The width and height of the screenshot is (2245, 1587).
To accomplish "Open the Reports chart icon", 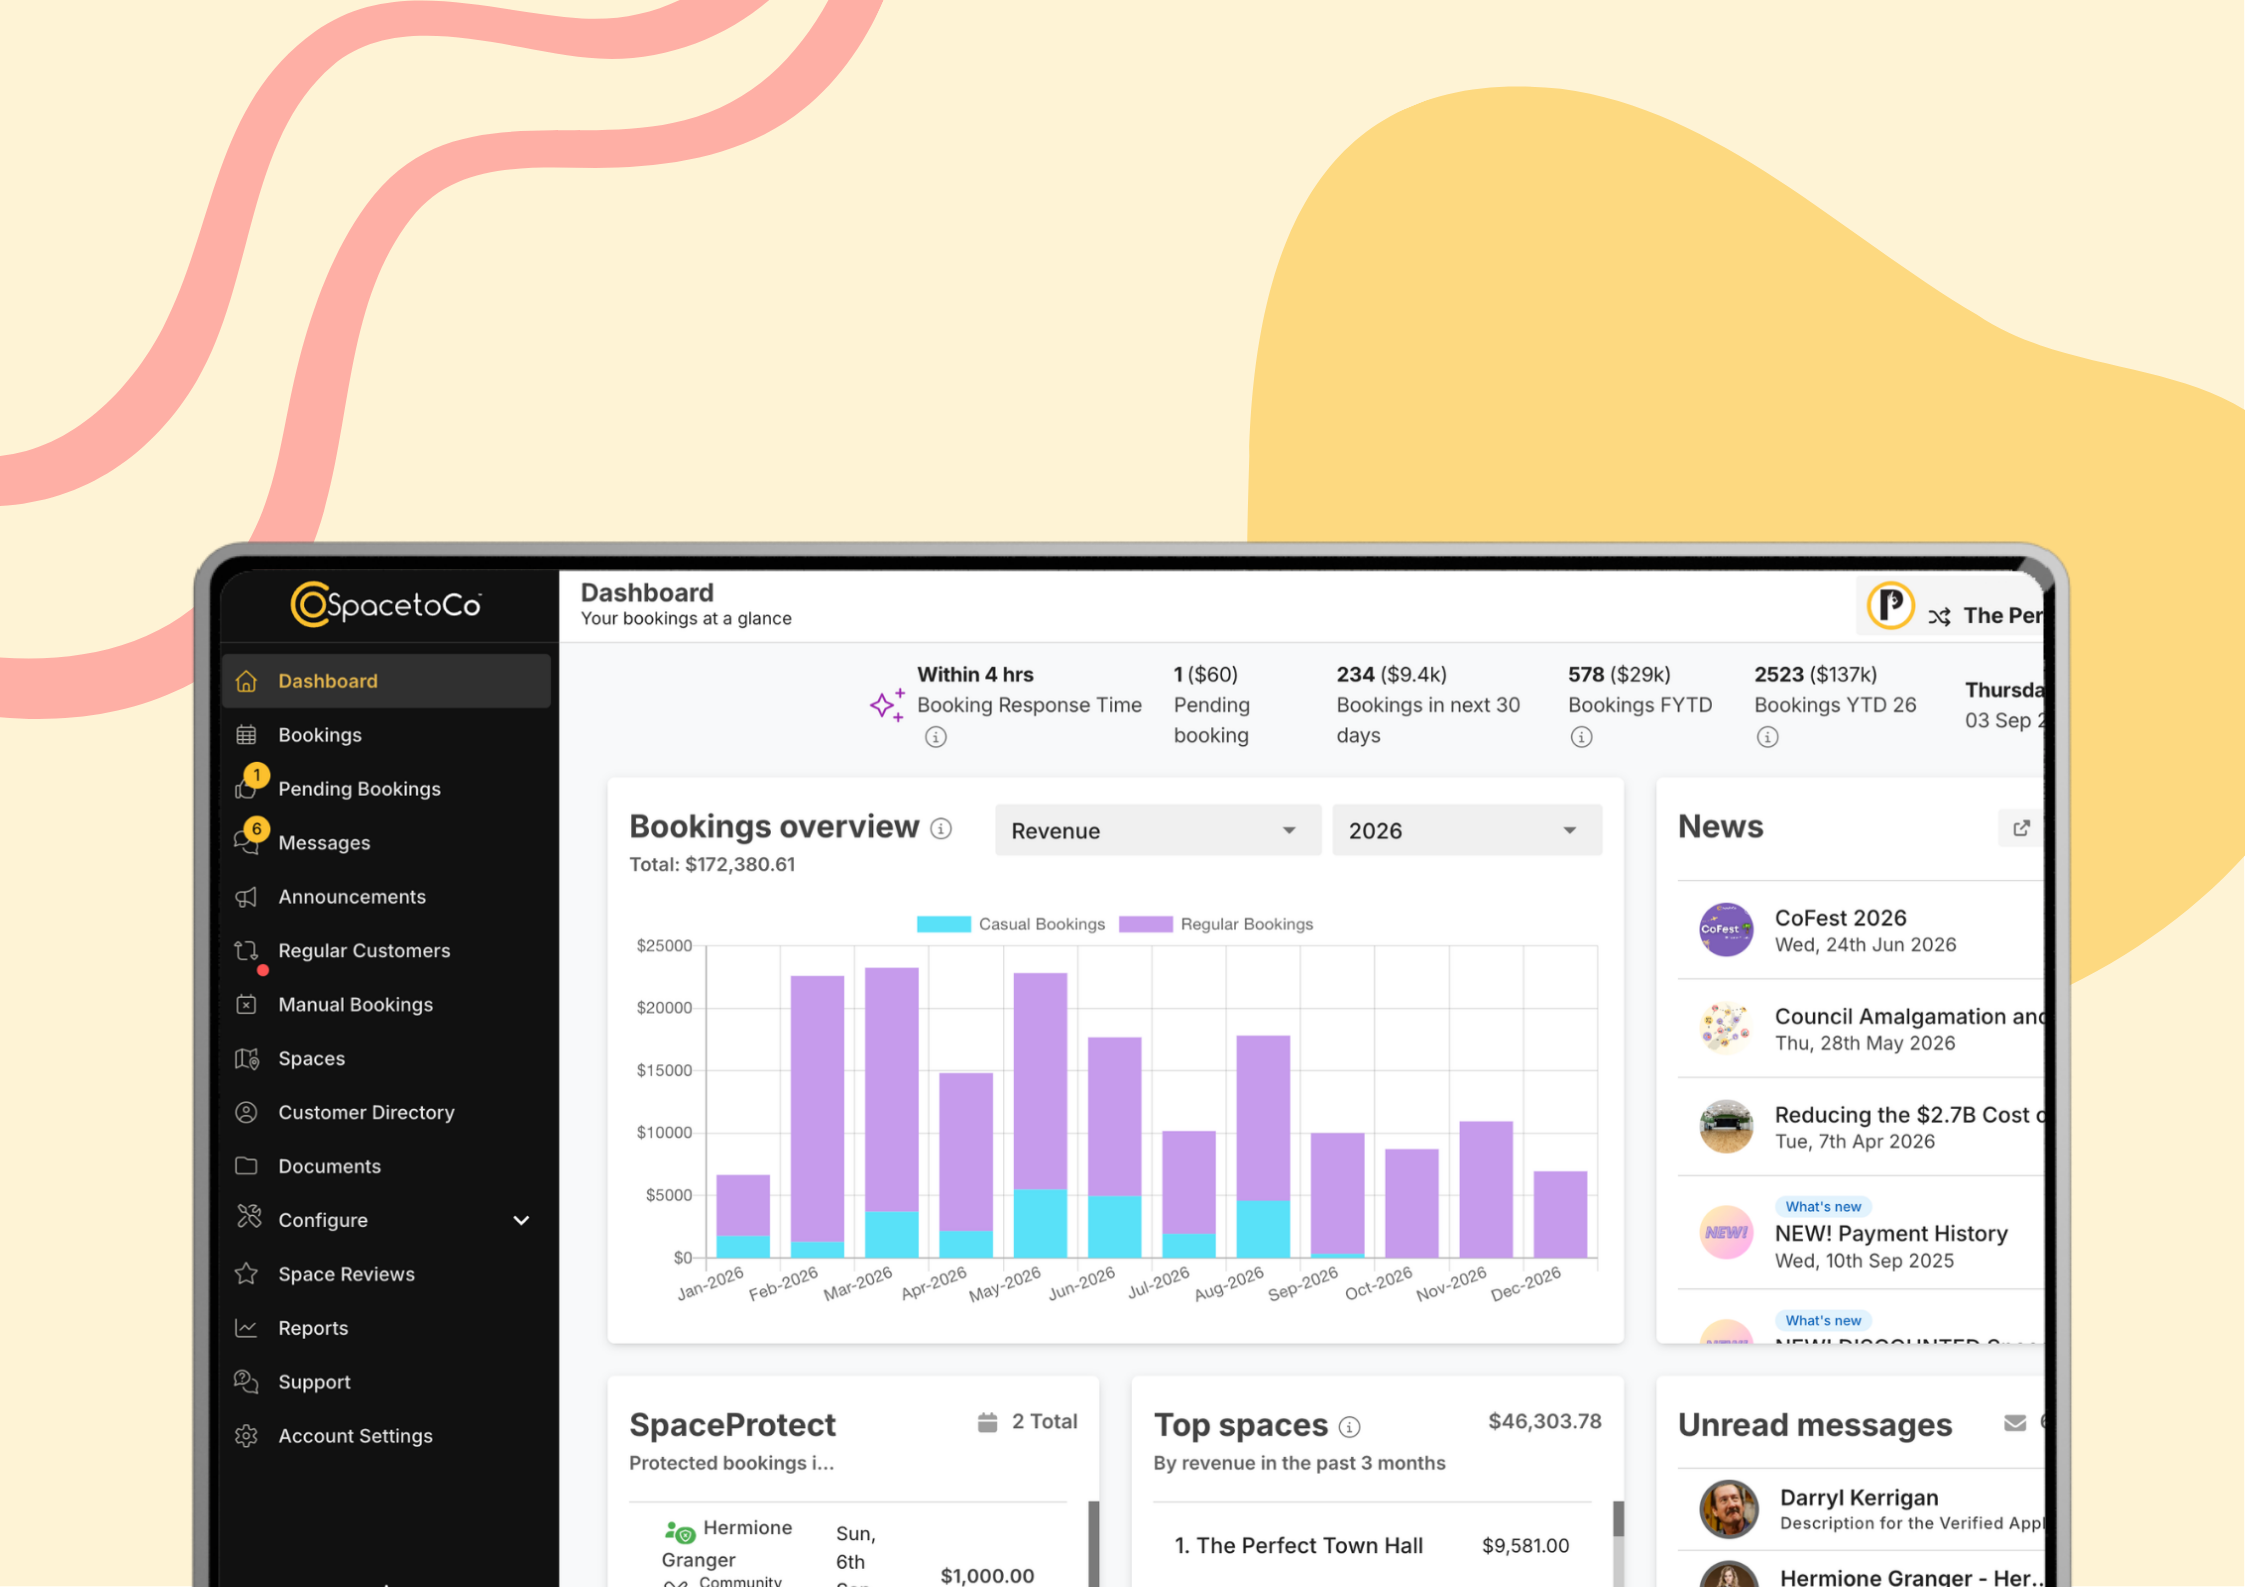I will [246, 1328].
